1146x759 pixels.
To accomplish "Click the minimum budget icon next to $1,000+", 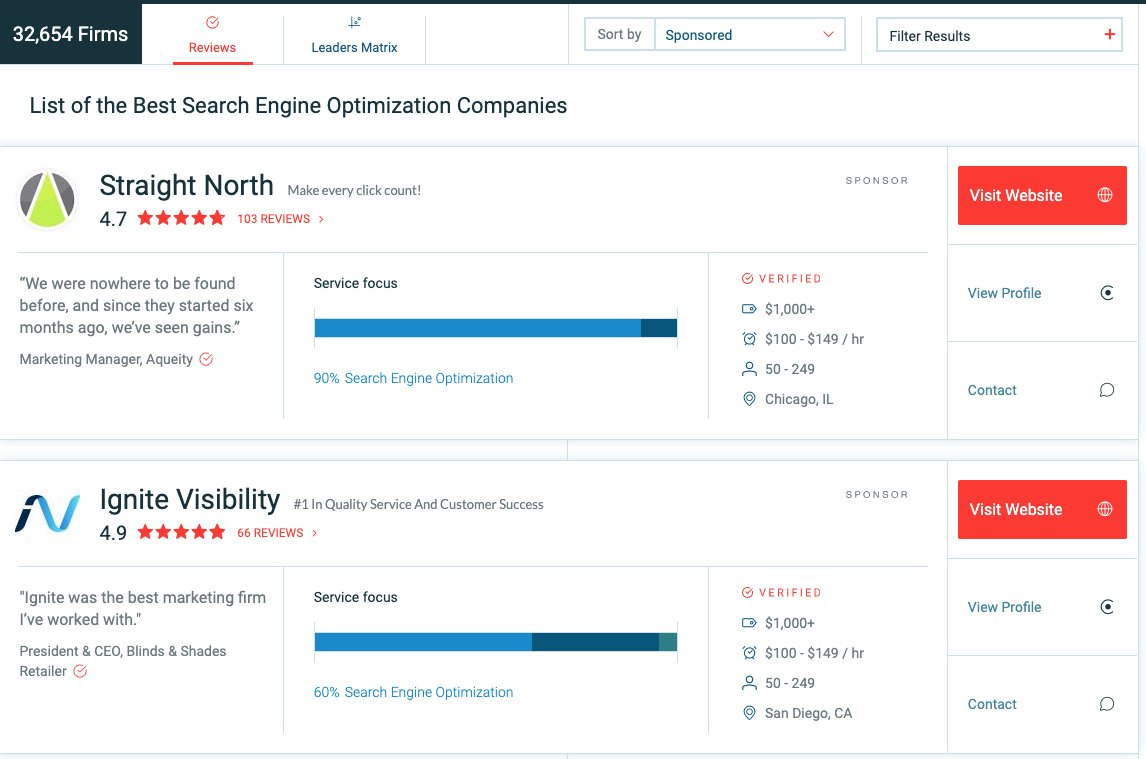I will coord(749,308).
